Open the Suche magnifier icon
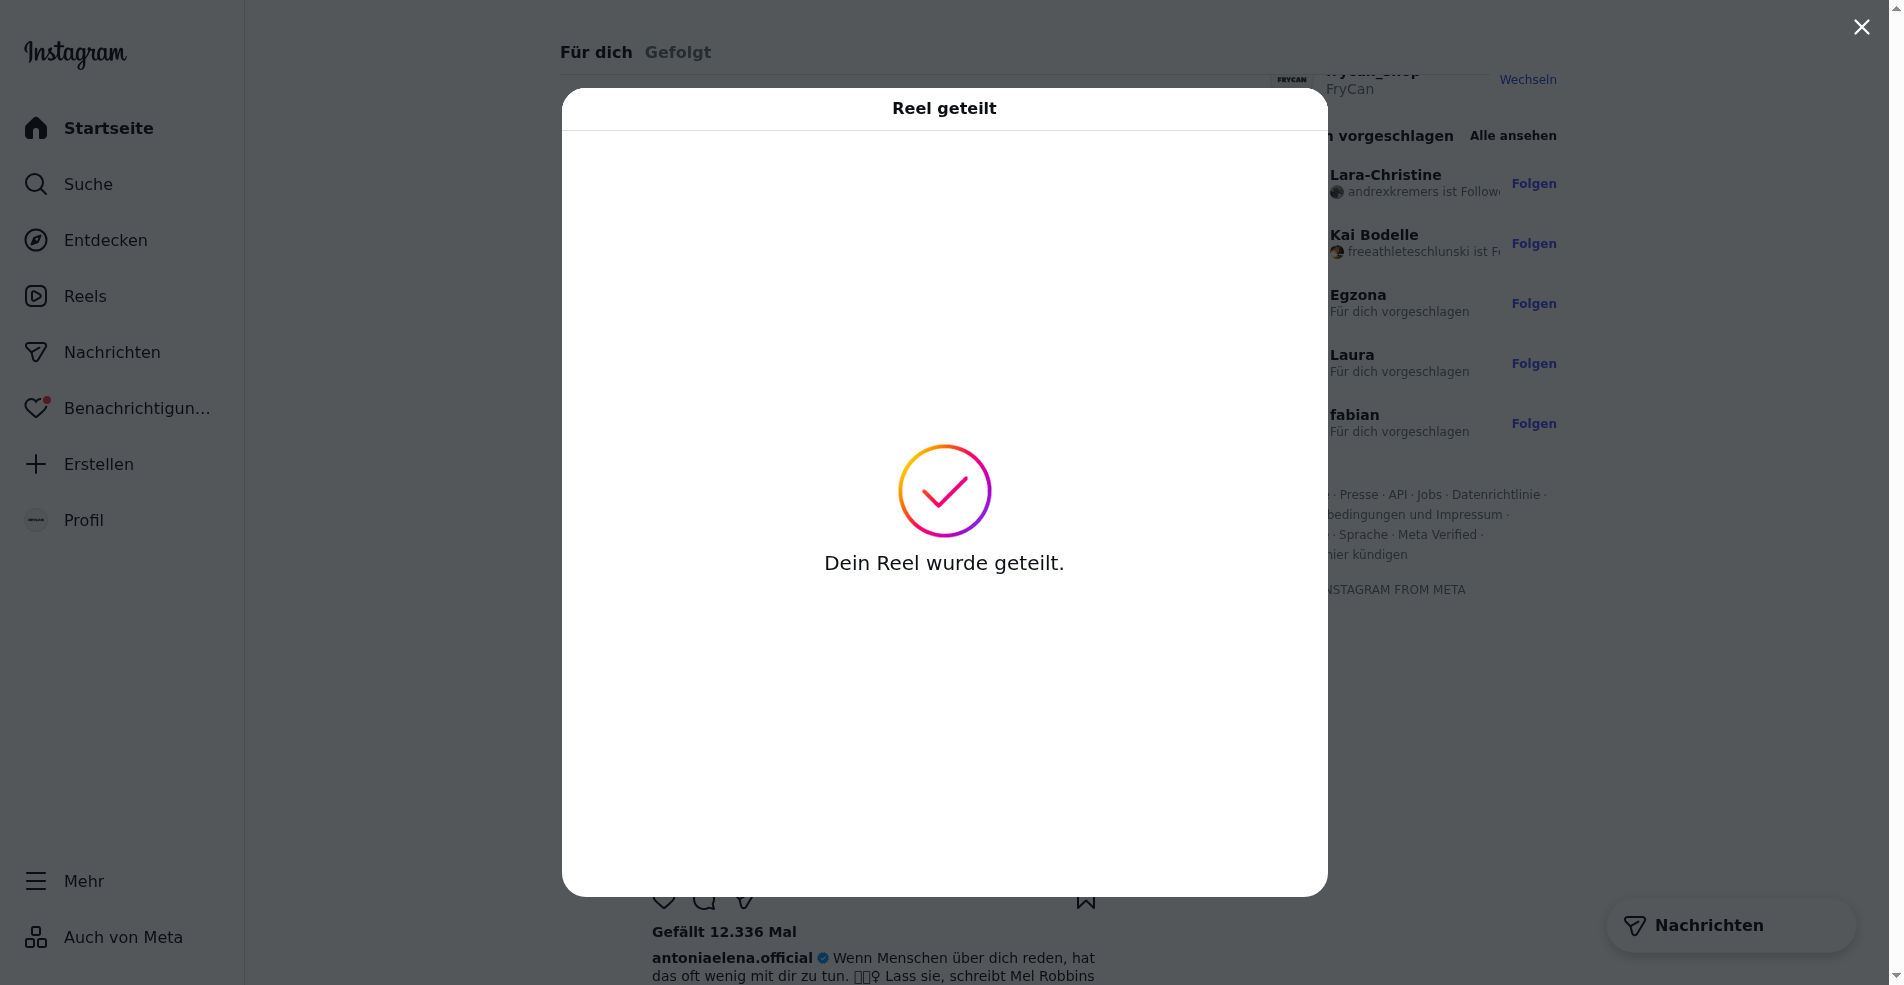 (36, 184)
